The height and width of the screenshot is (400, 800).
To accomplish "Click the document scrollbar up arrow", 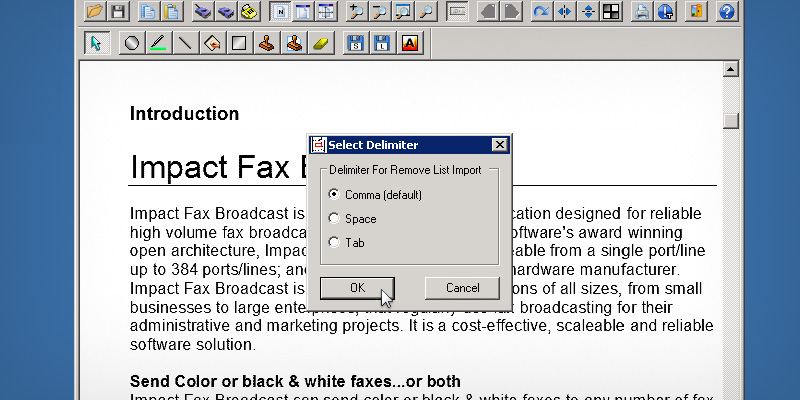I will click(x=730, y=70).
